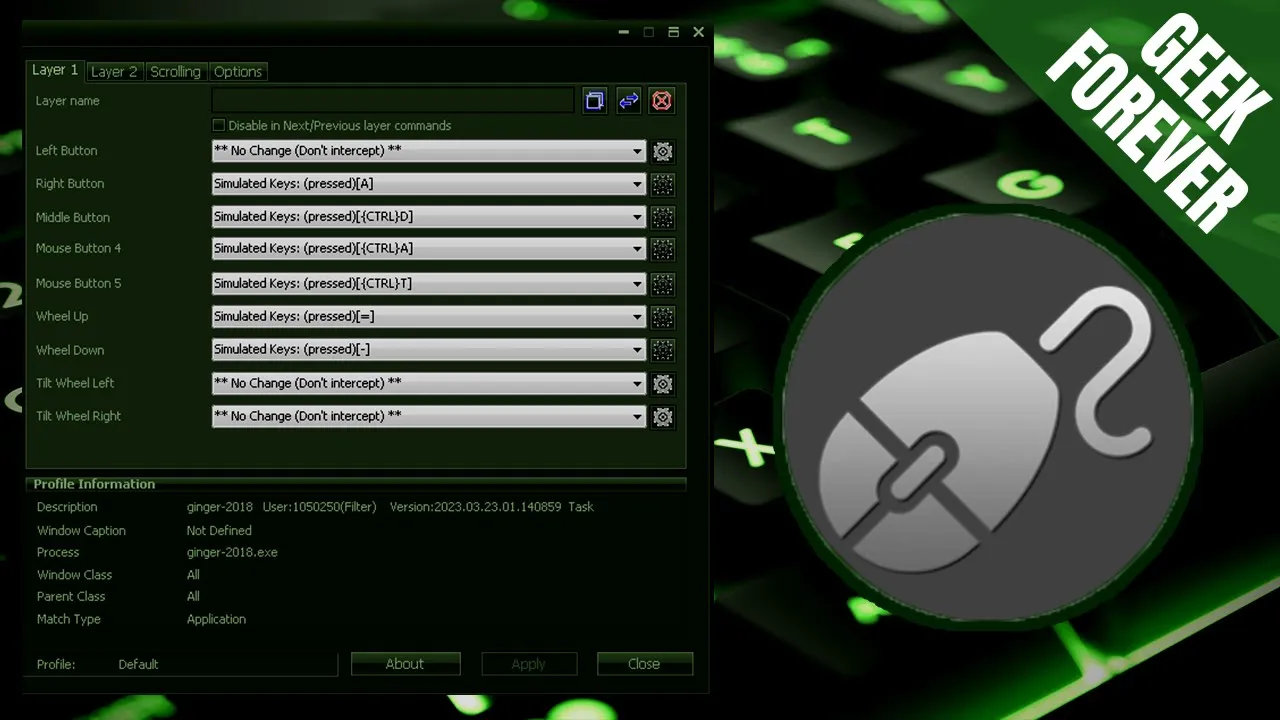Close the window with the X icon
The height and width of the screenshot is (720, 1280).
699,32
